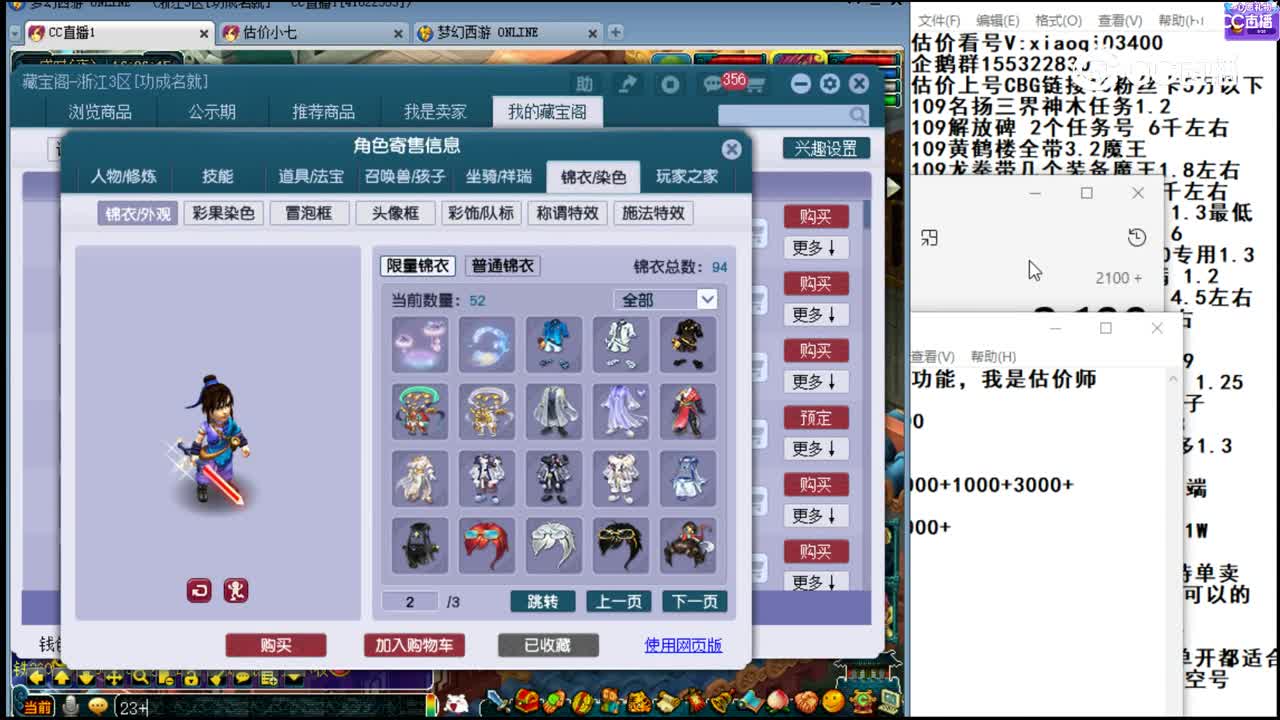The width and height of the screenshot is (1280, 720).
Task: Click the red 购买 button in dialog
Action: point(276,646)
